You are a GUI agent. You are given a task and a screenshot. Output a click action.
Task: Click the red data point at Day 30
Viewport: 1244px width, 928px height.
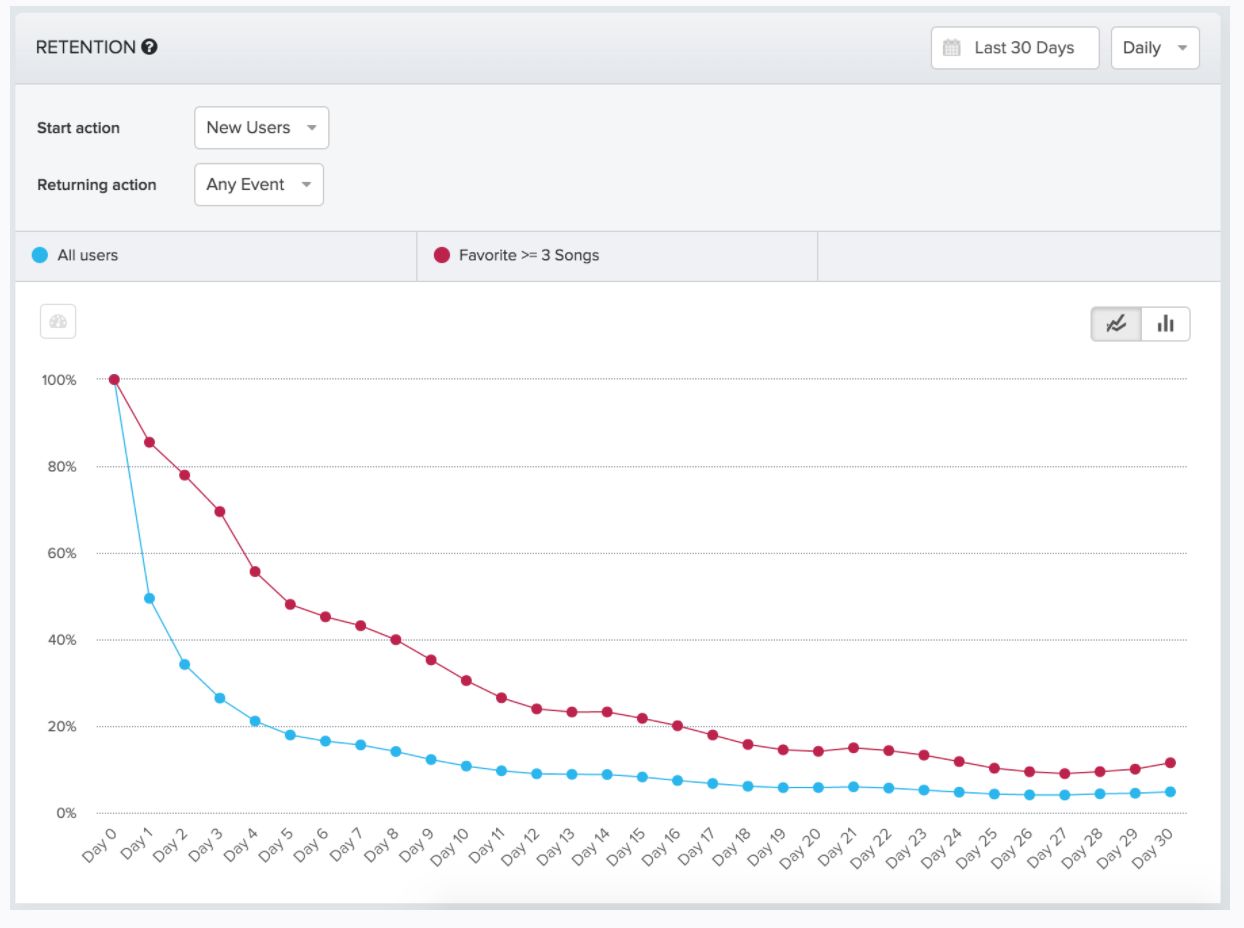1170,763
